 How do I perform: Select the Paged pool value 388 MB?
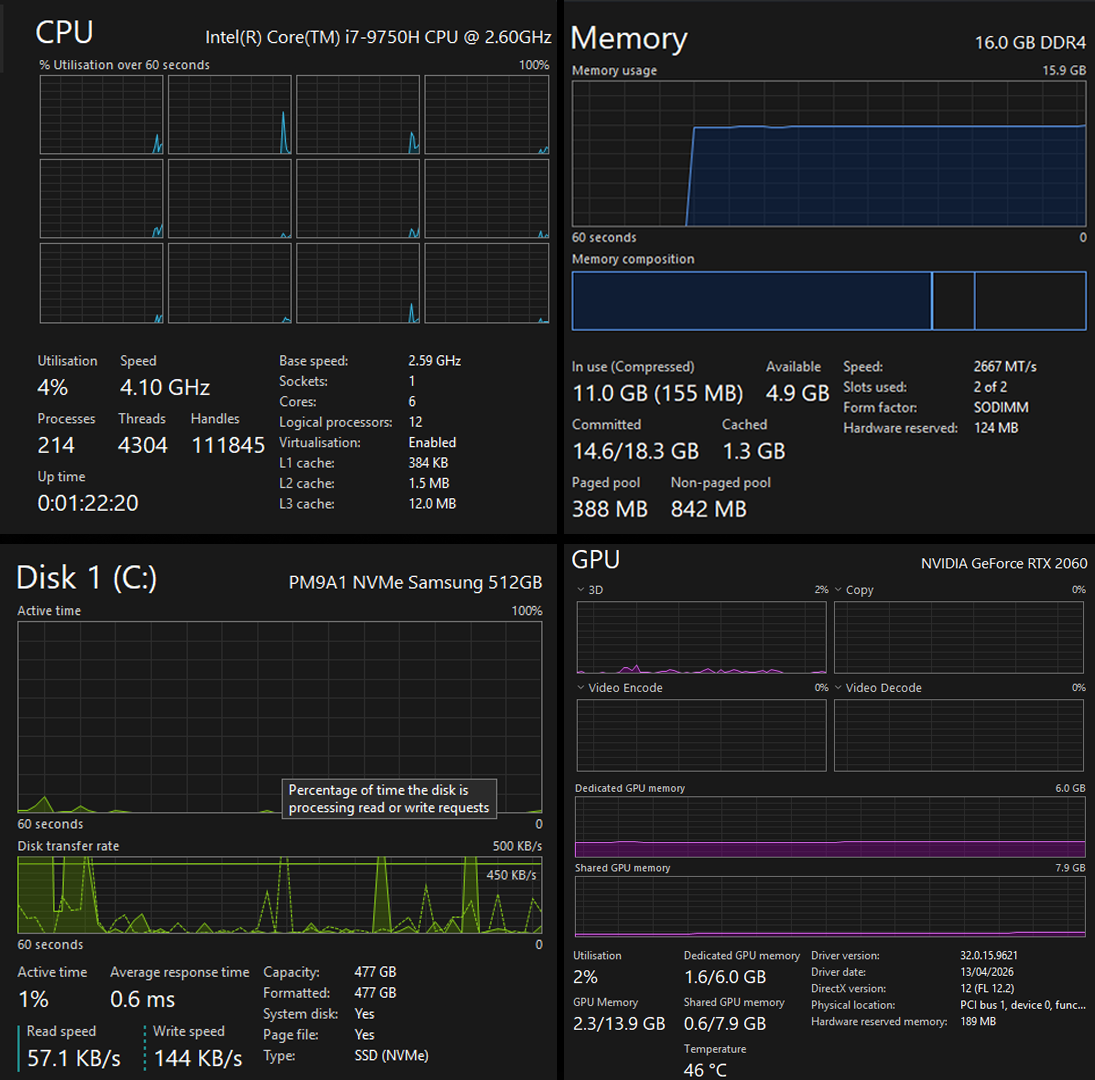click(x=610, y=510)
